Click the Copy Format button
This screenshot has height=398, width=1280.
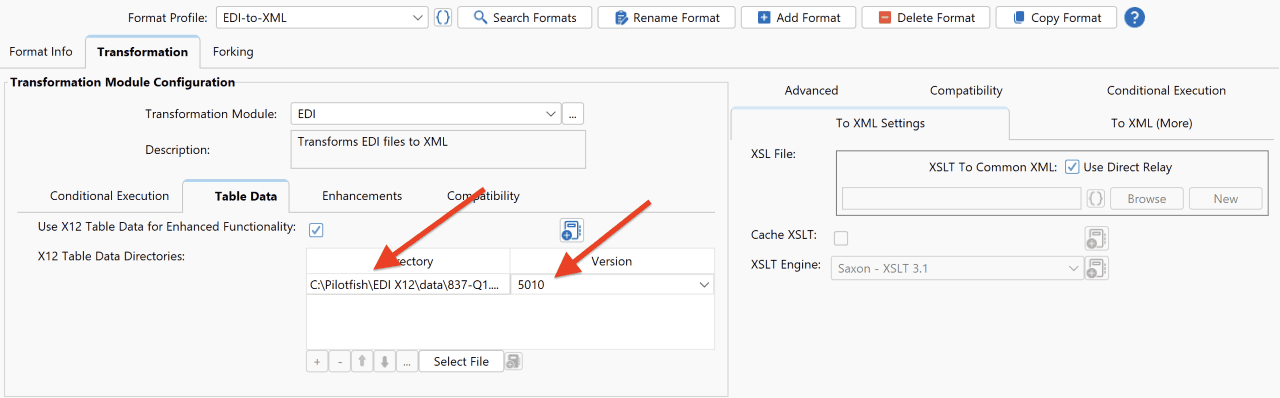[x=1057, y=17]
